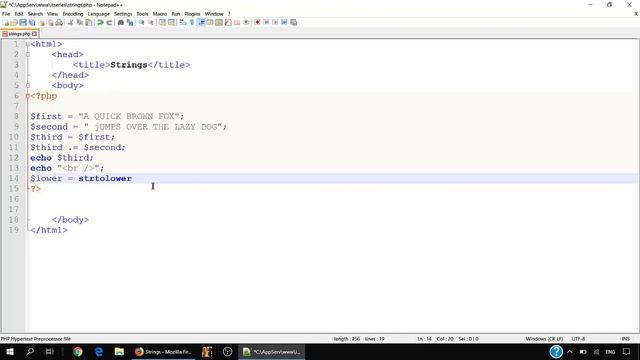Open the View menu
The height and width of the screenshot is (360, 640).
tap(52, 14)
